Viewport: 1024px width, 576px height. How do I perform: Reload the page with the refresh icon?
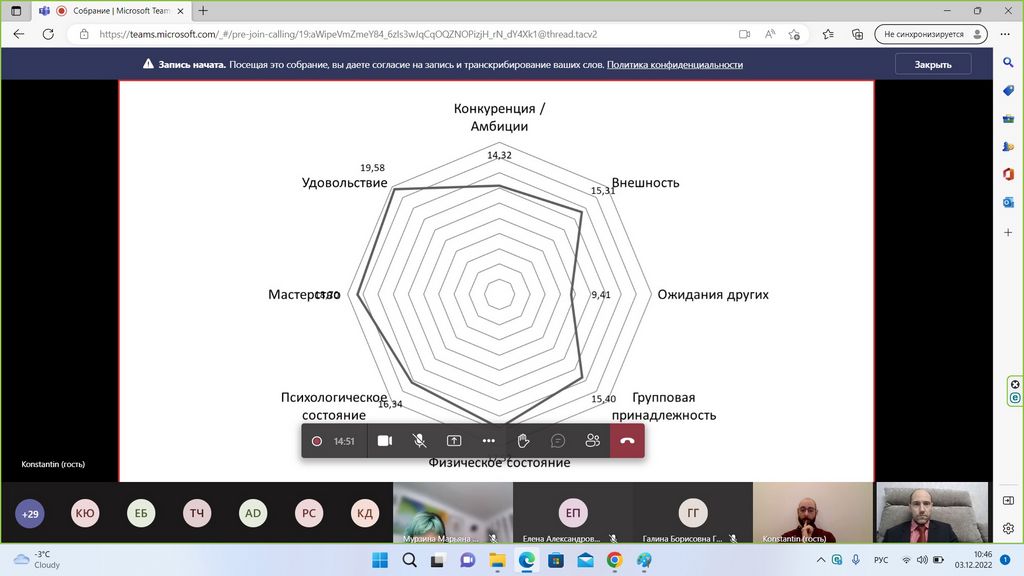coord(47,34)
